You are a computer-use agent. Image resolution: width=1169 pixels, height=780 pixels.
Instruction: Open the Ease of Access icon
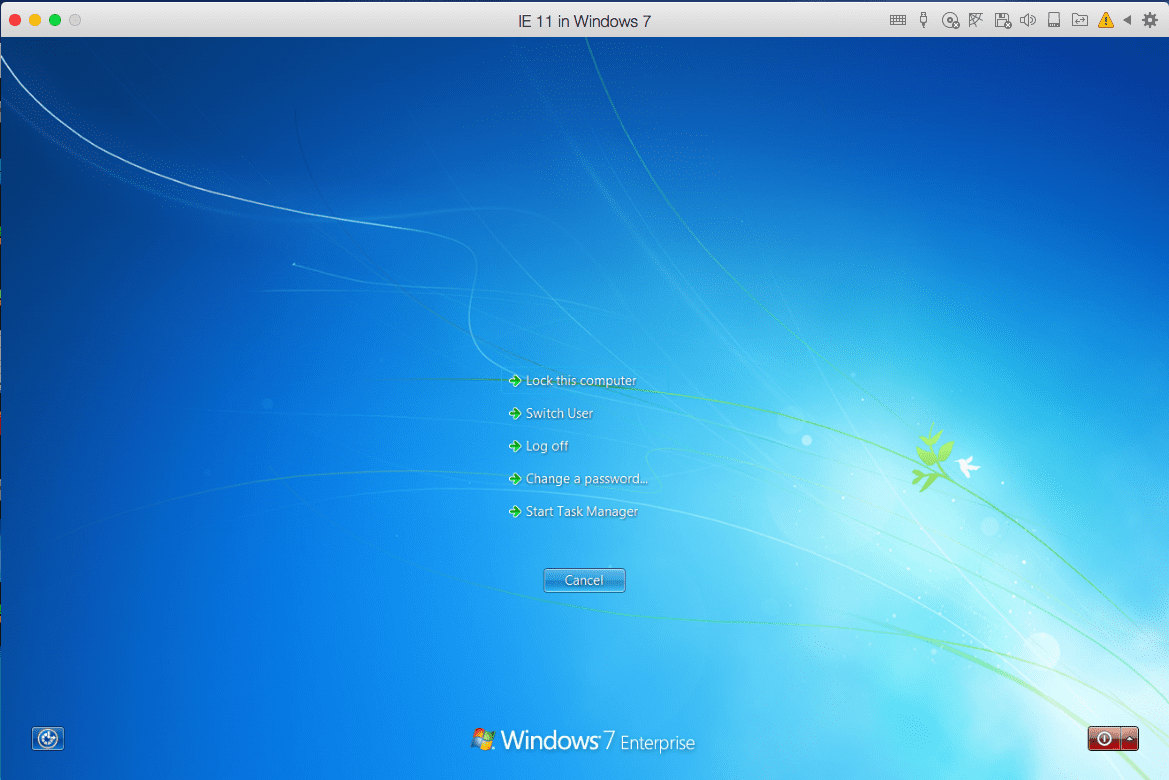(47, 738)
